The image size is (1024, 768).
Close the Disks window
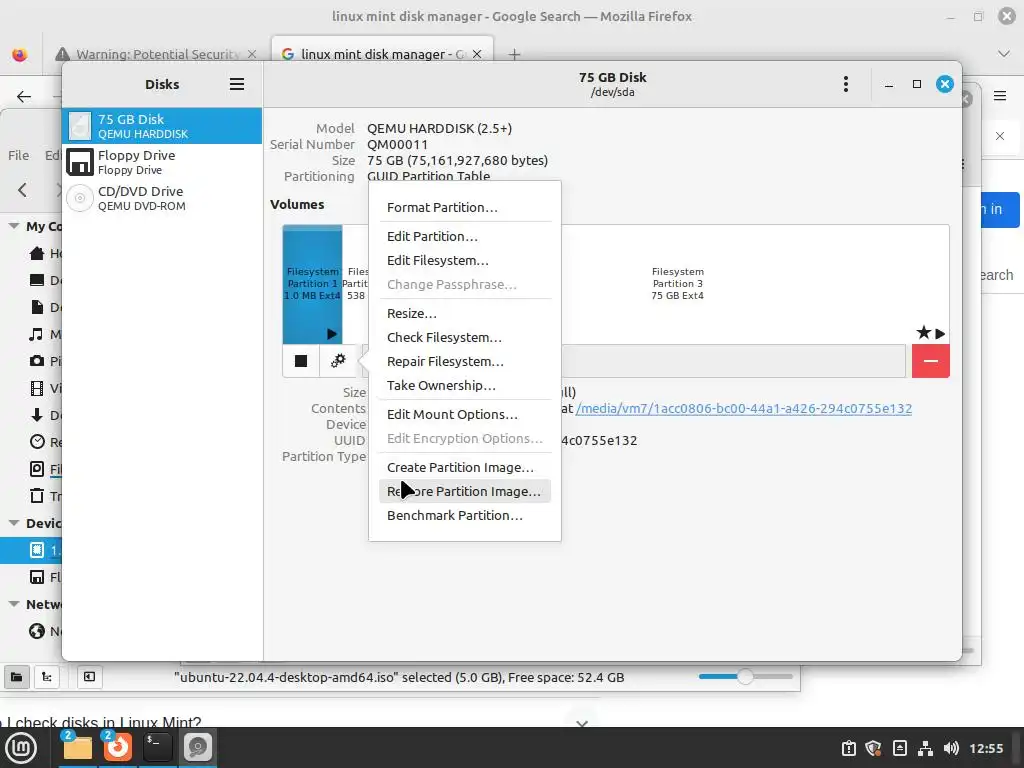(945, 84)
